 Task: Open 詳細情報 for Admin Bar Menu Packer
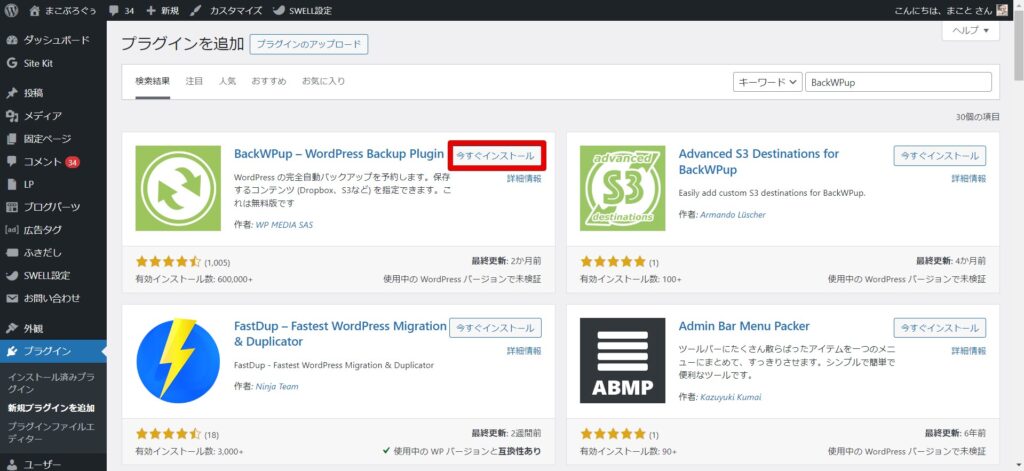(x=968, y=351)
